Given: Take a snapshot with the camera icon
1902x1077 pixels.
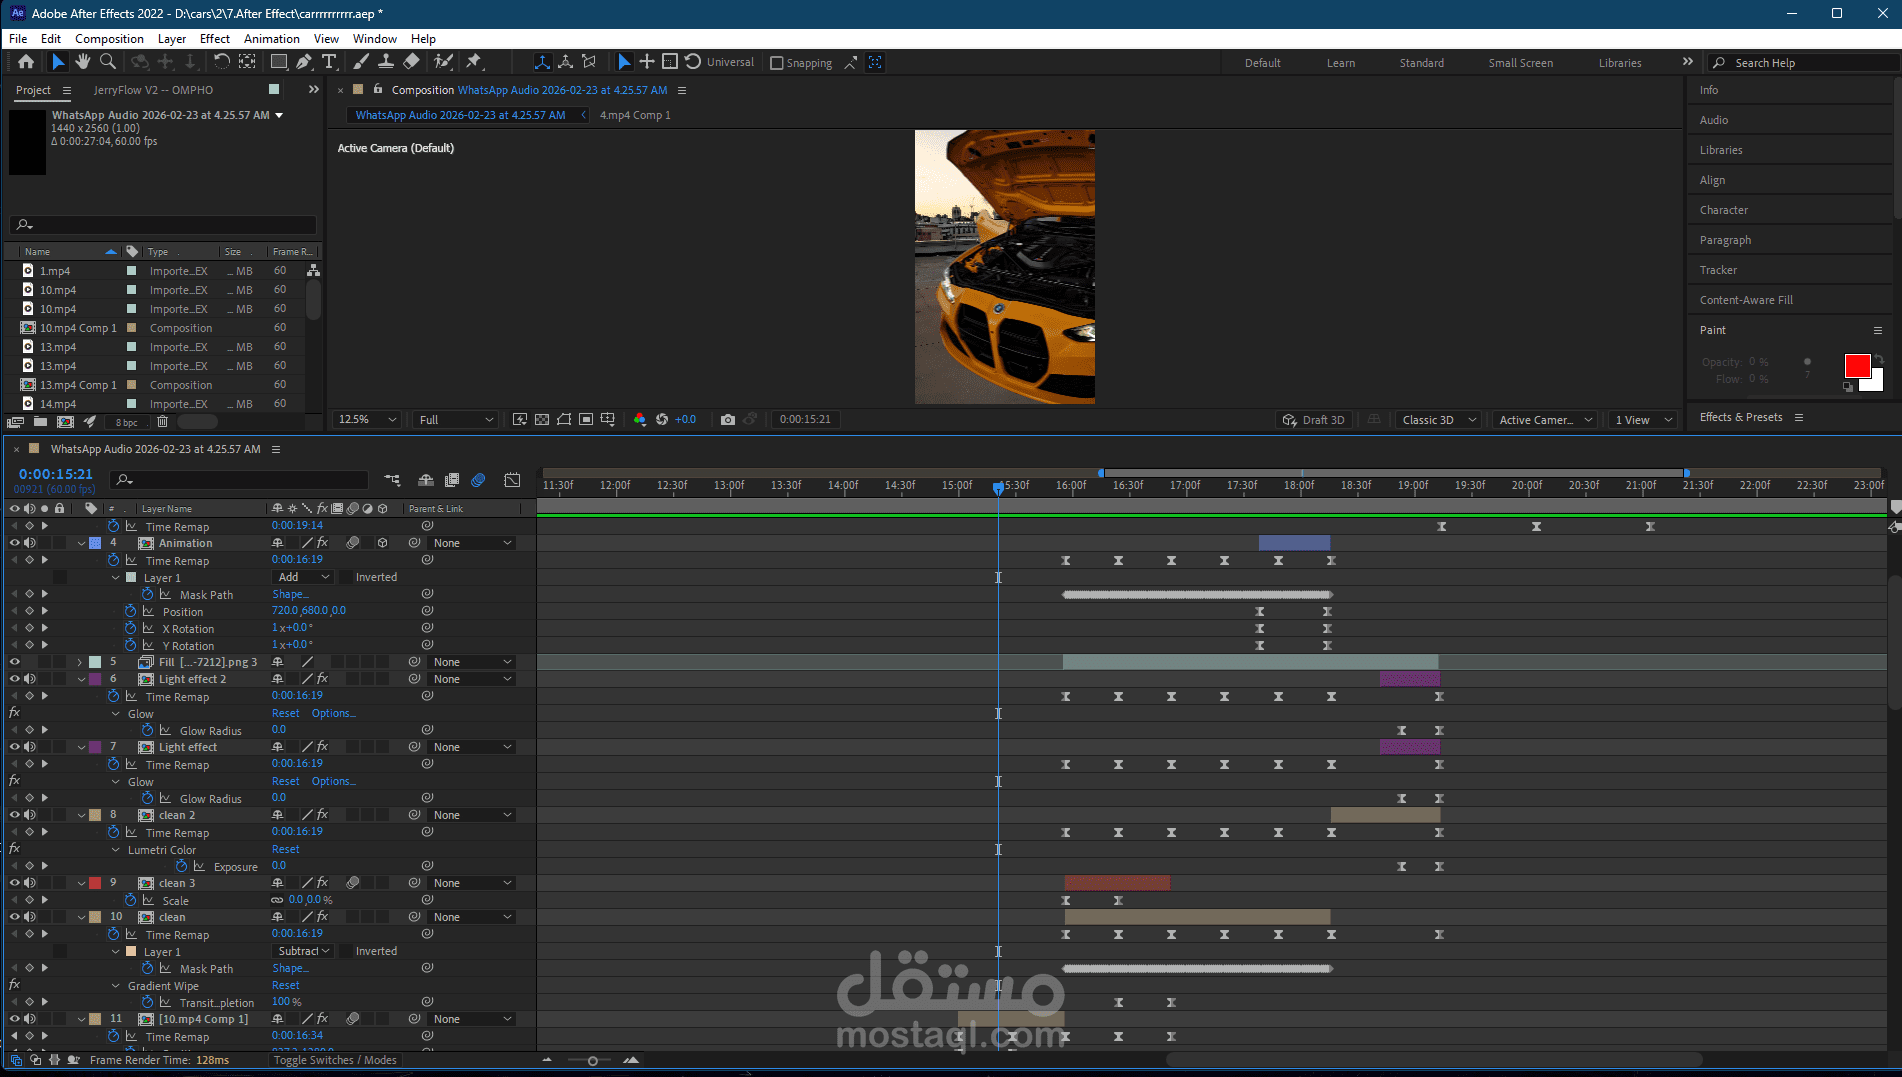Looking at the screenshot, I should tap(728, 420).
